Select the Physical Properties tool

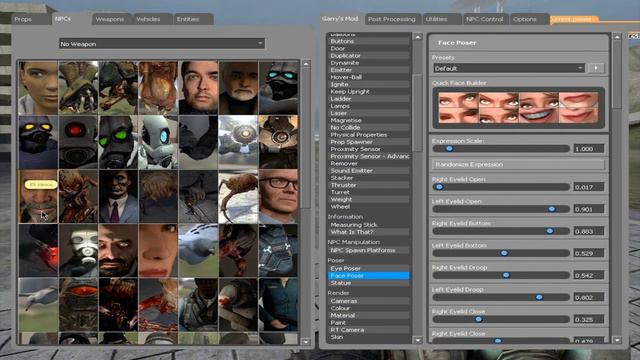click(x=369, y=135)
